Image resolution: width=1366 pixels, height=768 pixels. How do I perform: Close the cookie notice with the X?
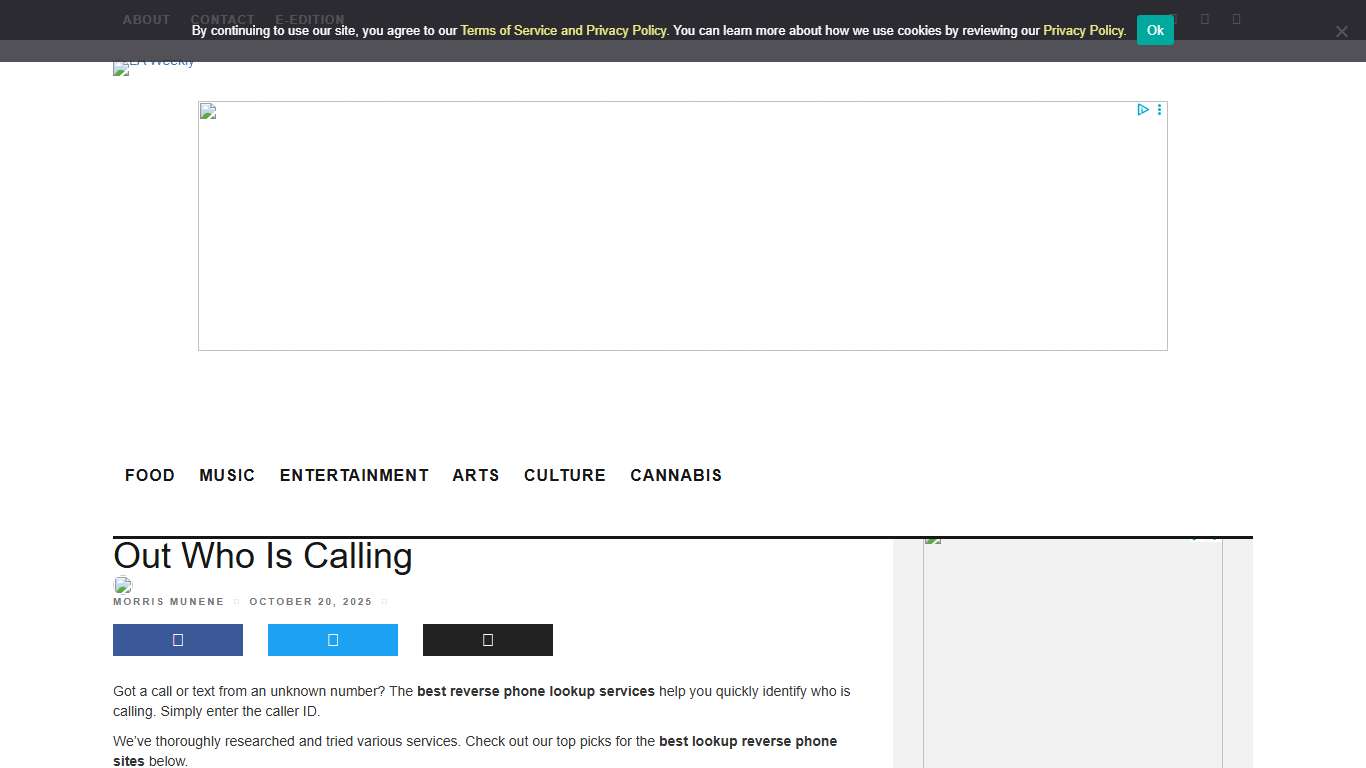[1341, 32]
